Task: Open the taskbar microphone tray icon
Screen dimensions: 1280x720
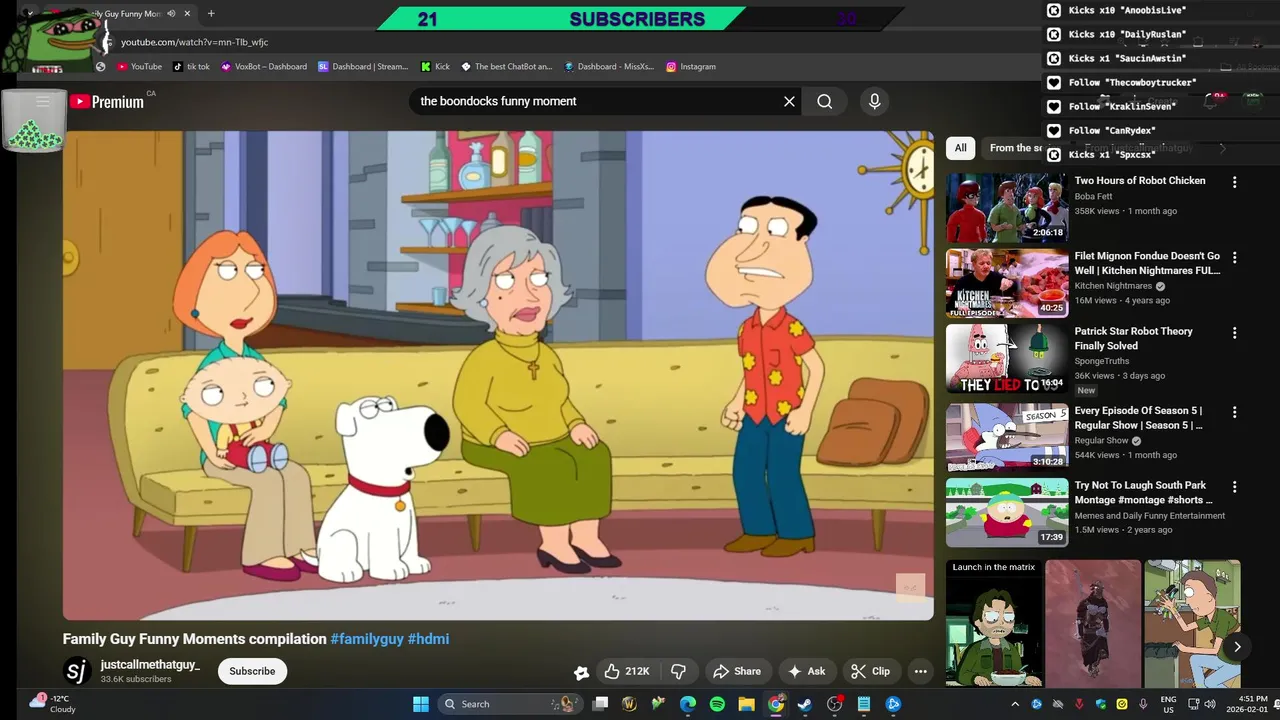Action: point(1143,704)
